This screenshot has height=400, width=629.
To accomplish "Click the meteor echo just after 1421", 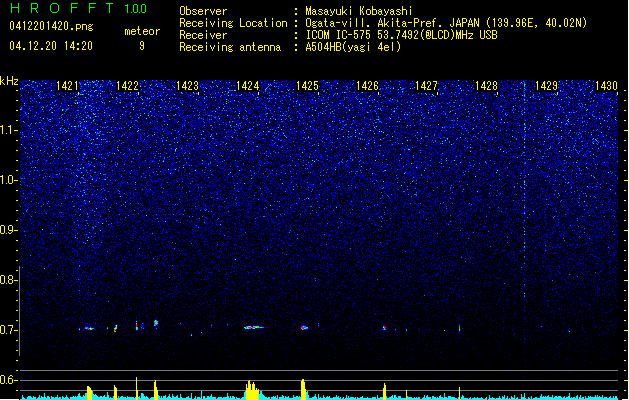I will (89, 328).
